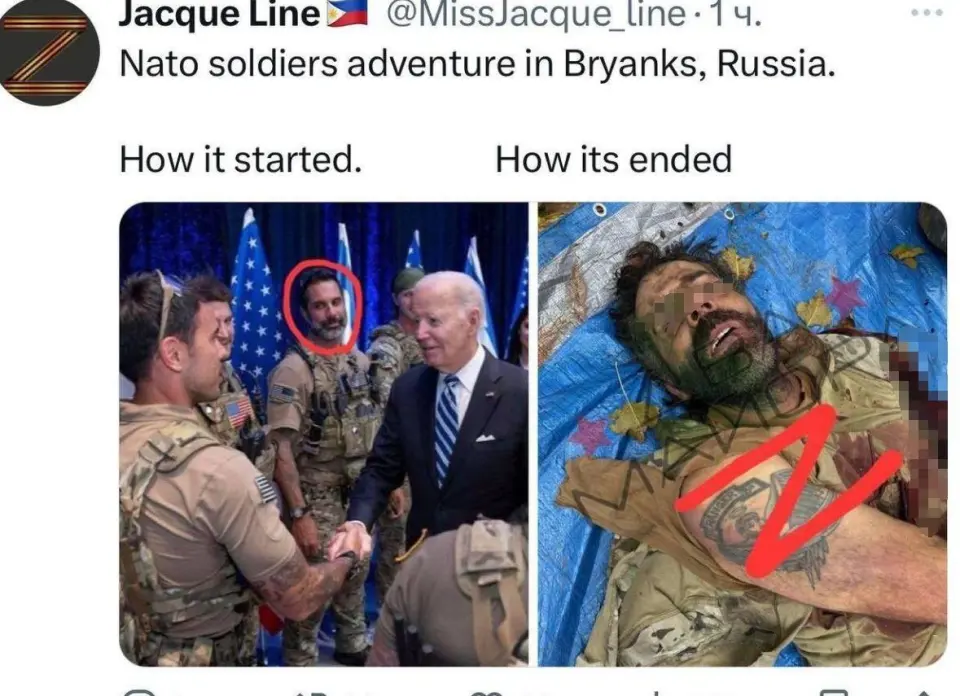Click the red Z mark on right photo

click(788, 492)
